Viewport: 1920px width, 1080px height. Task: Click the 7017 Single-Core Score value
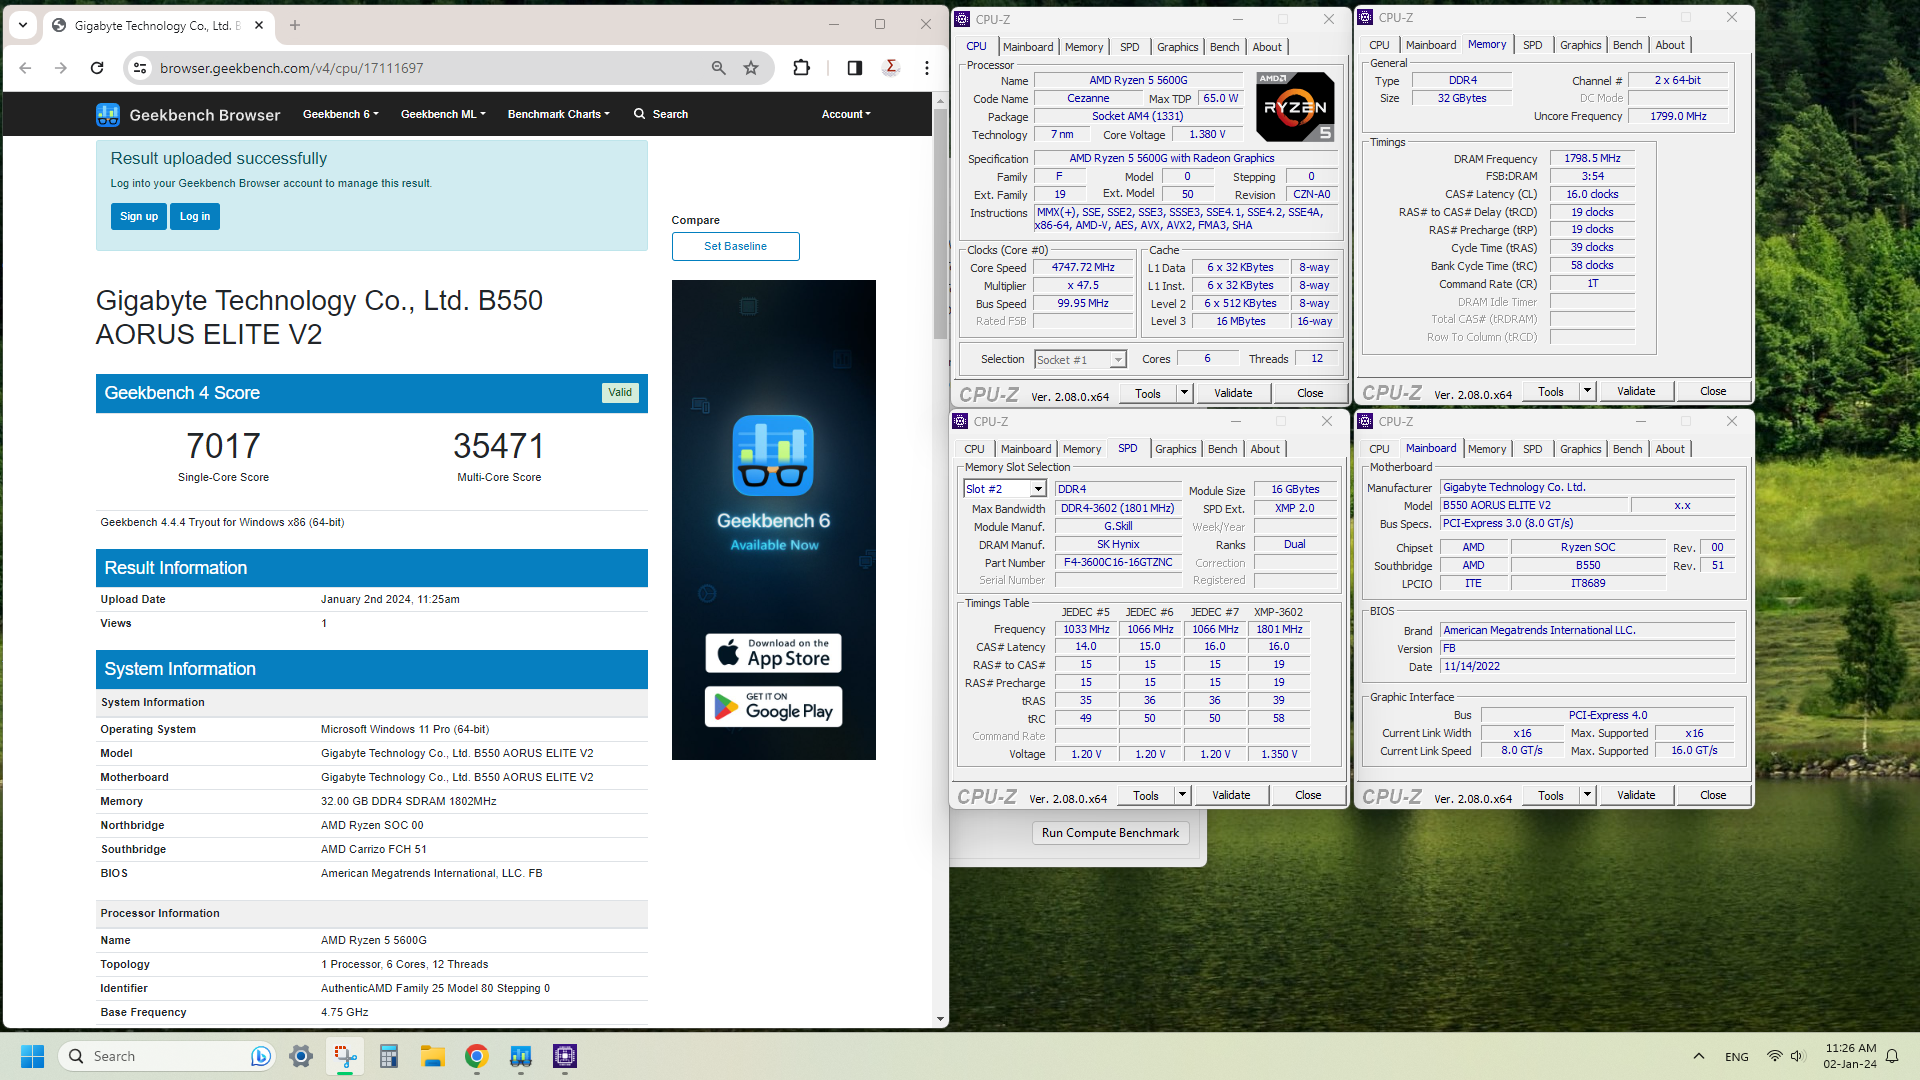point(223,446)
